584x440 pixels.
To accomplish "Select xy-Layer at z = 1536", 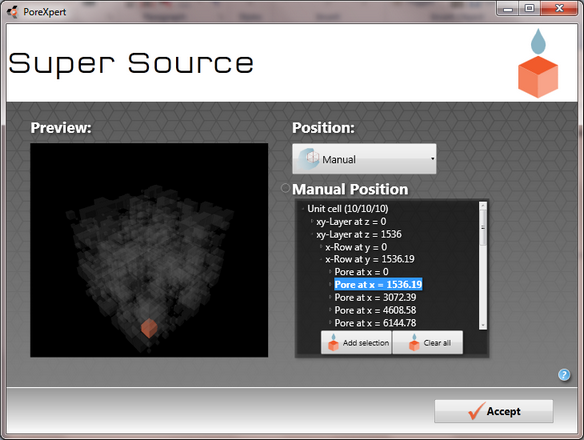I will pos(359,234).
